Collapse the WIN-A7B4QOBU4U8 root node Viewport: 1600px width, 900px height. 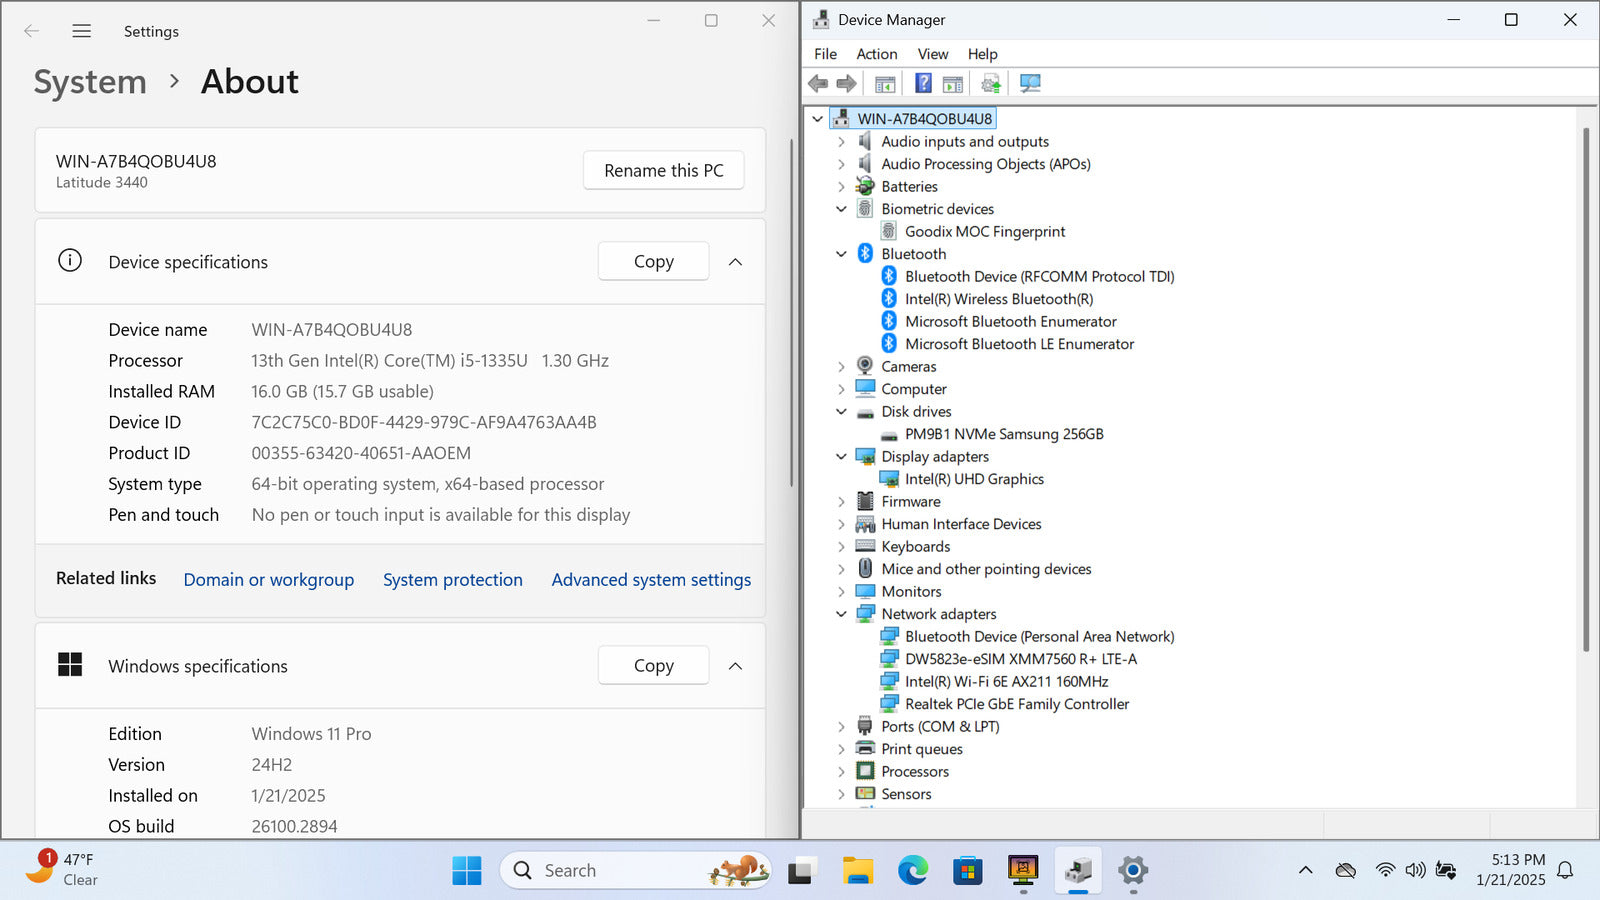pos(817,119)
